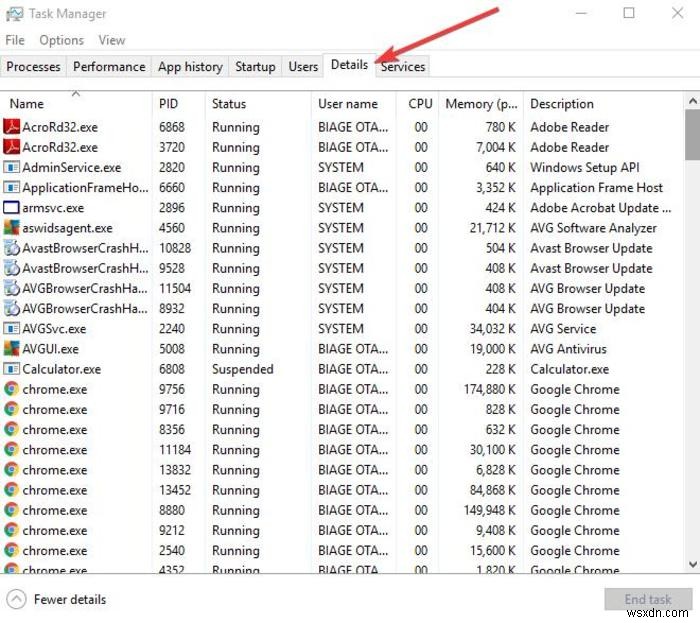
Task: Sort by the CPU column header
Action: tap(418, 104)
